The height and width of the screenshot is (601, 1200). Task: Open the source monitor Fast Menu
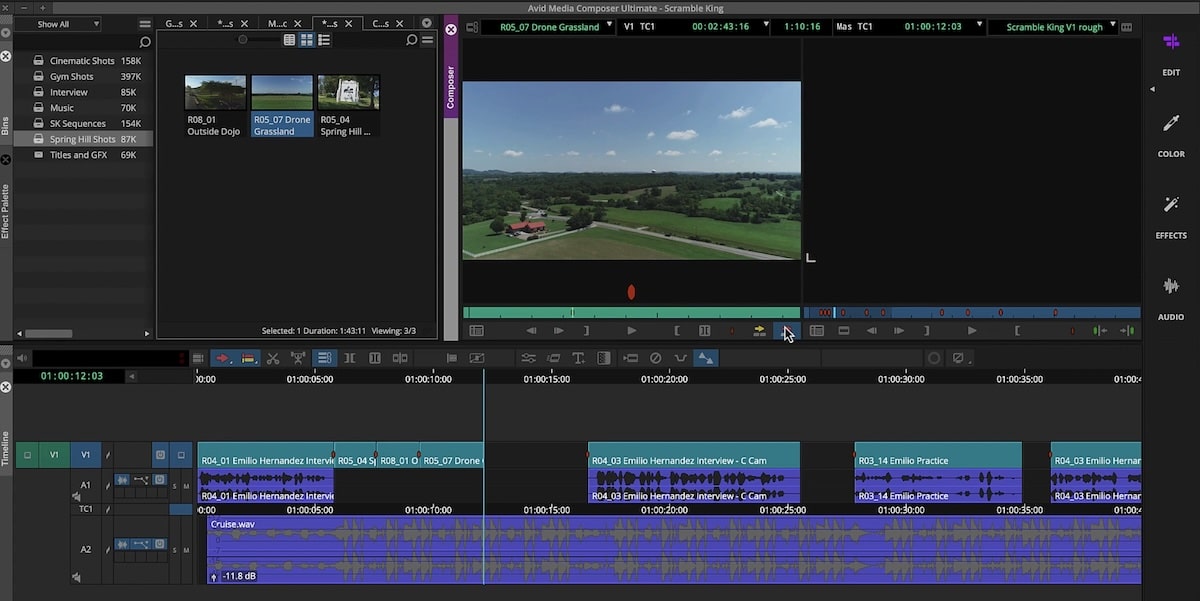point(477,331)
